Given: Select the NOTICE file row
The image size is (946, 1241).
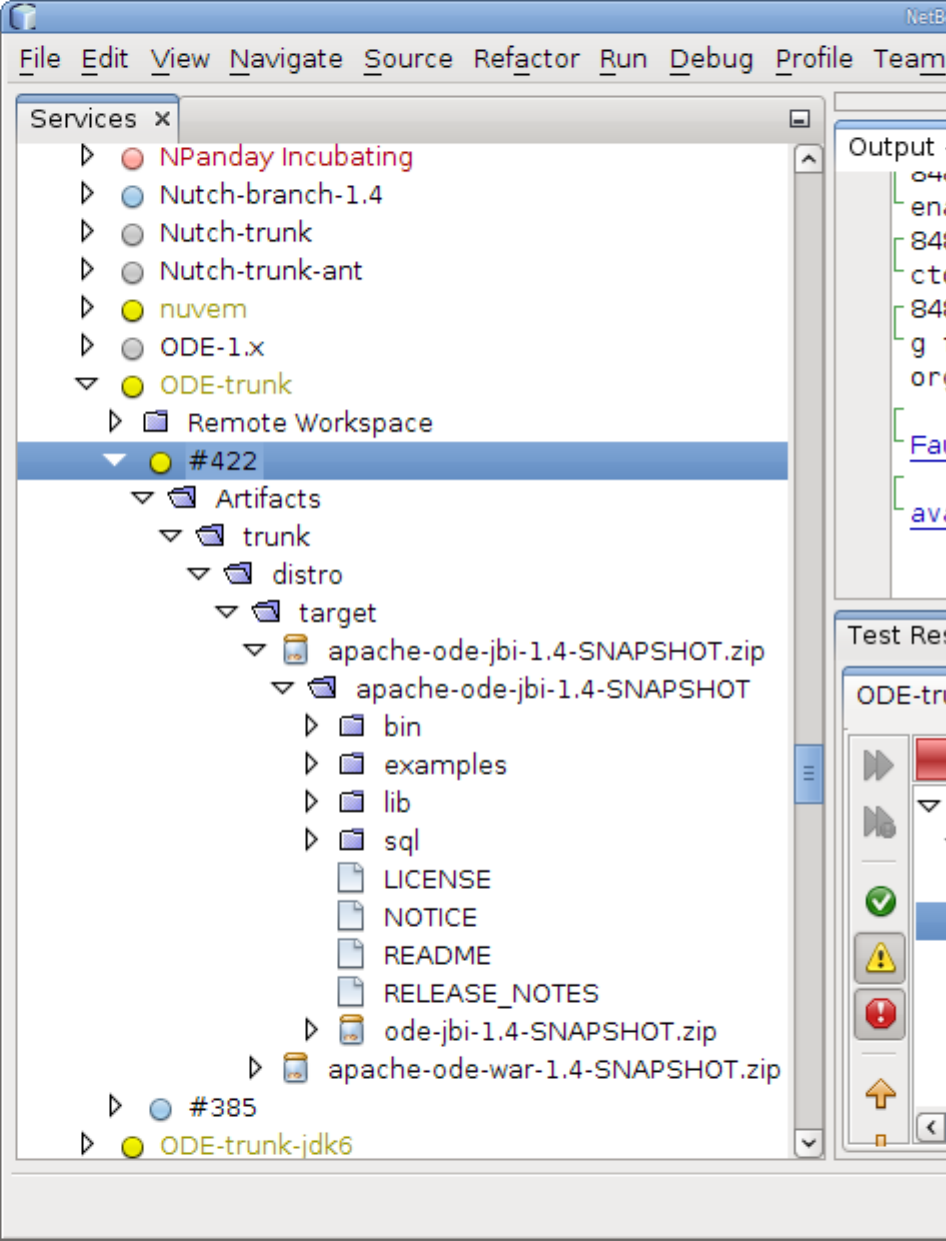Looking at the screenshot, I should click(430, 917).
